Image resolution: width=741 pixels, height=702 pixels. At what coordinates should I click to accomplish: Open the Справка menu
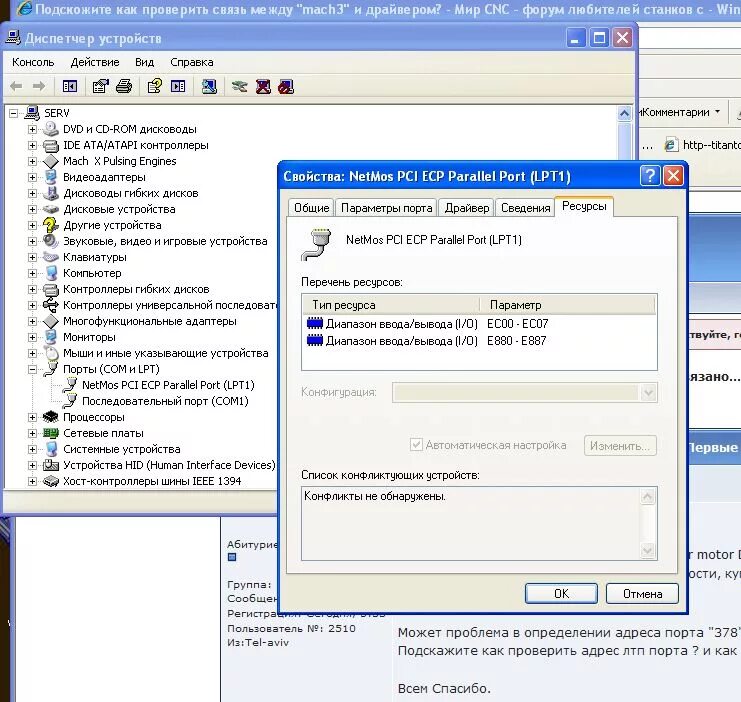coord(192,62)
